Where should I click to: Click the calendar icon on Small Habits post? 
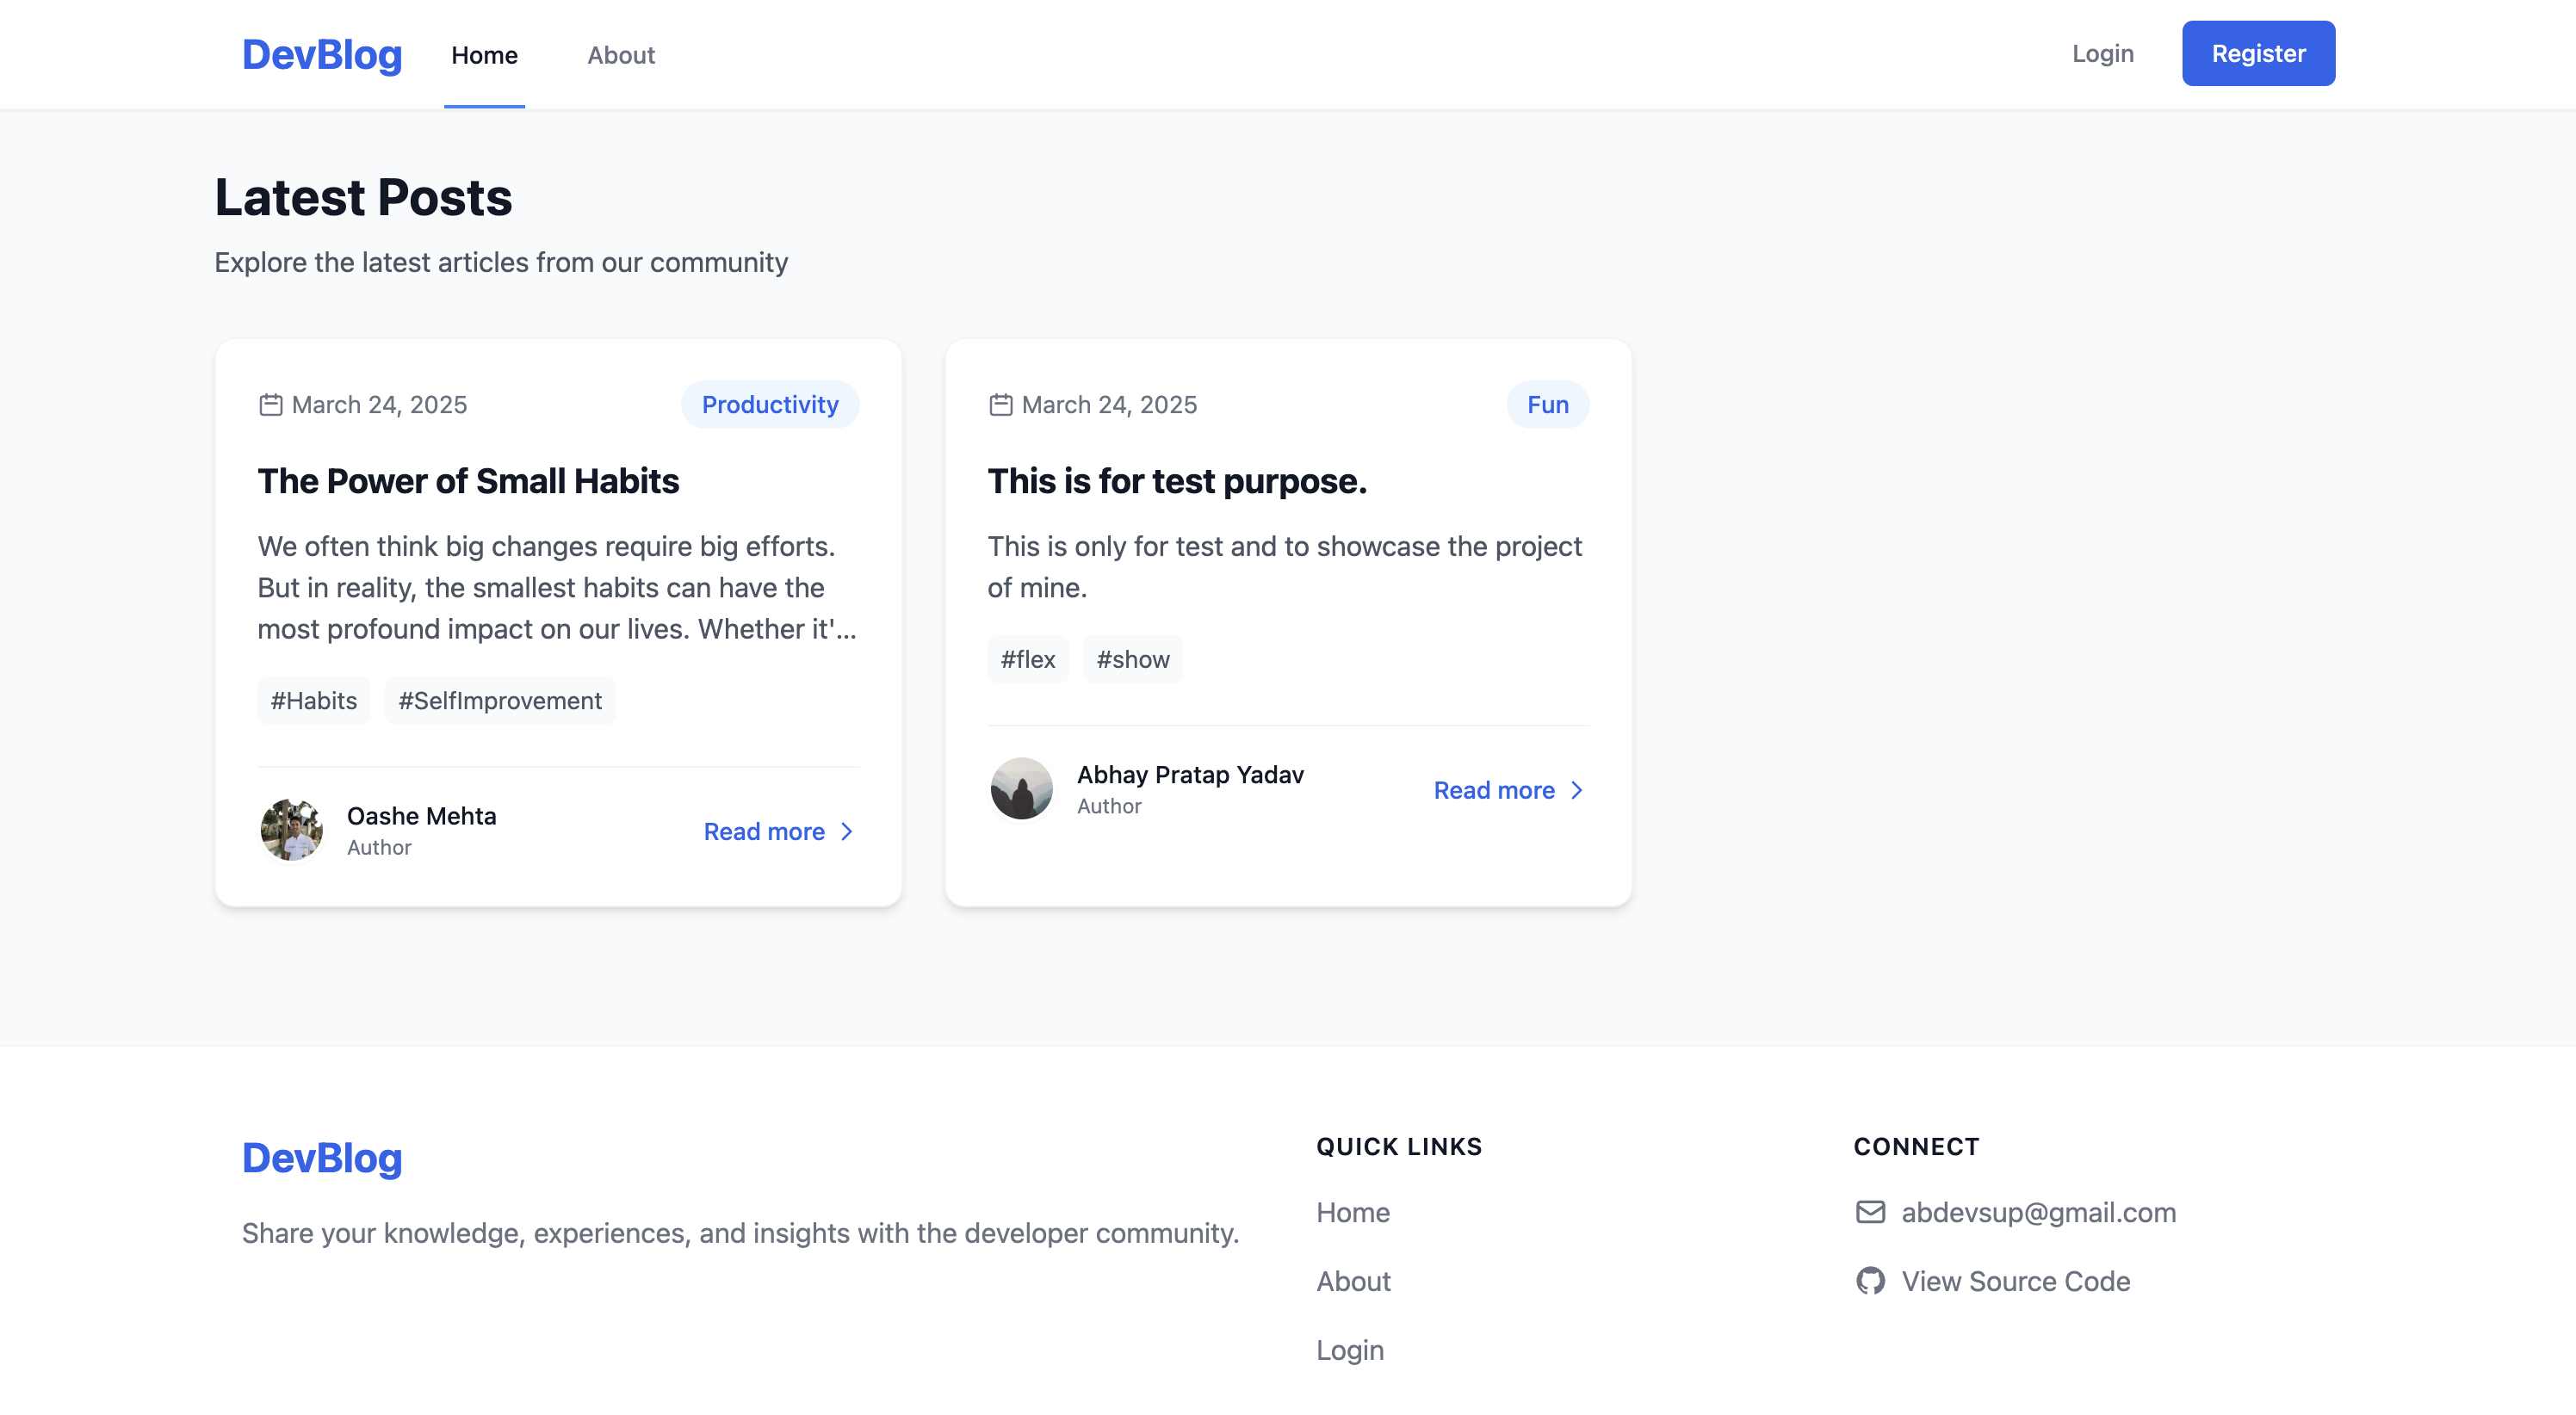(270, 404)
